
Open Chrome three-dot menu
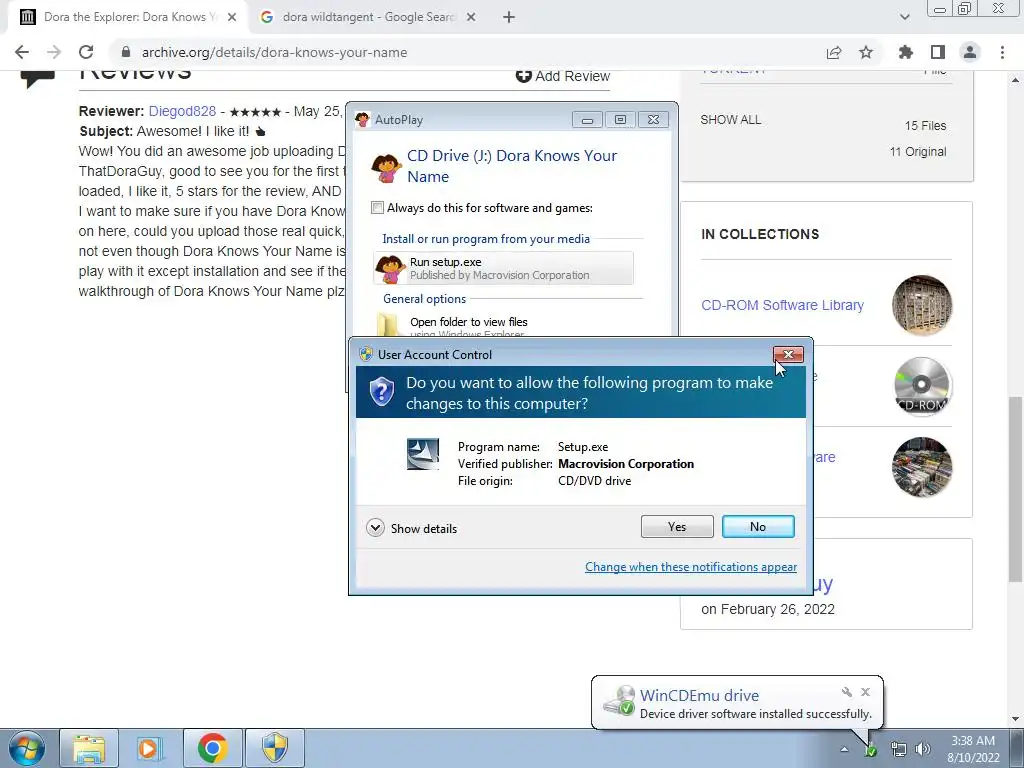[x=1002, y=52]
